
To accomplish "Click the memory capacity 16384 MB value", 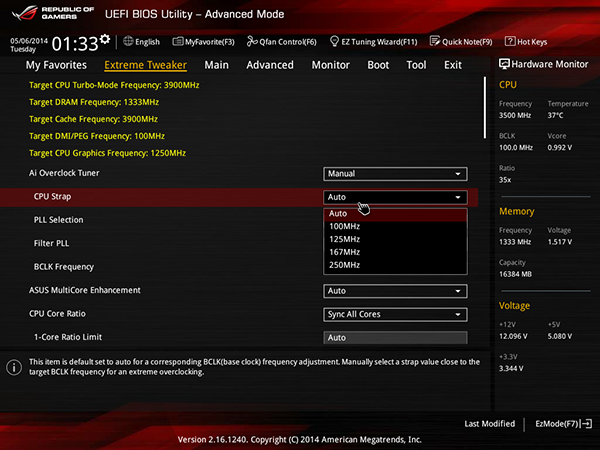I will (515, 274).
